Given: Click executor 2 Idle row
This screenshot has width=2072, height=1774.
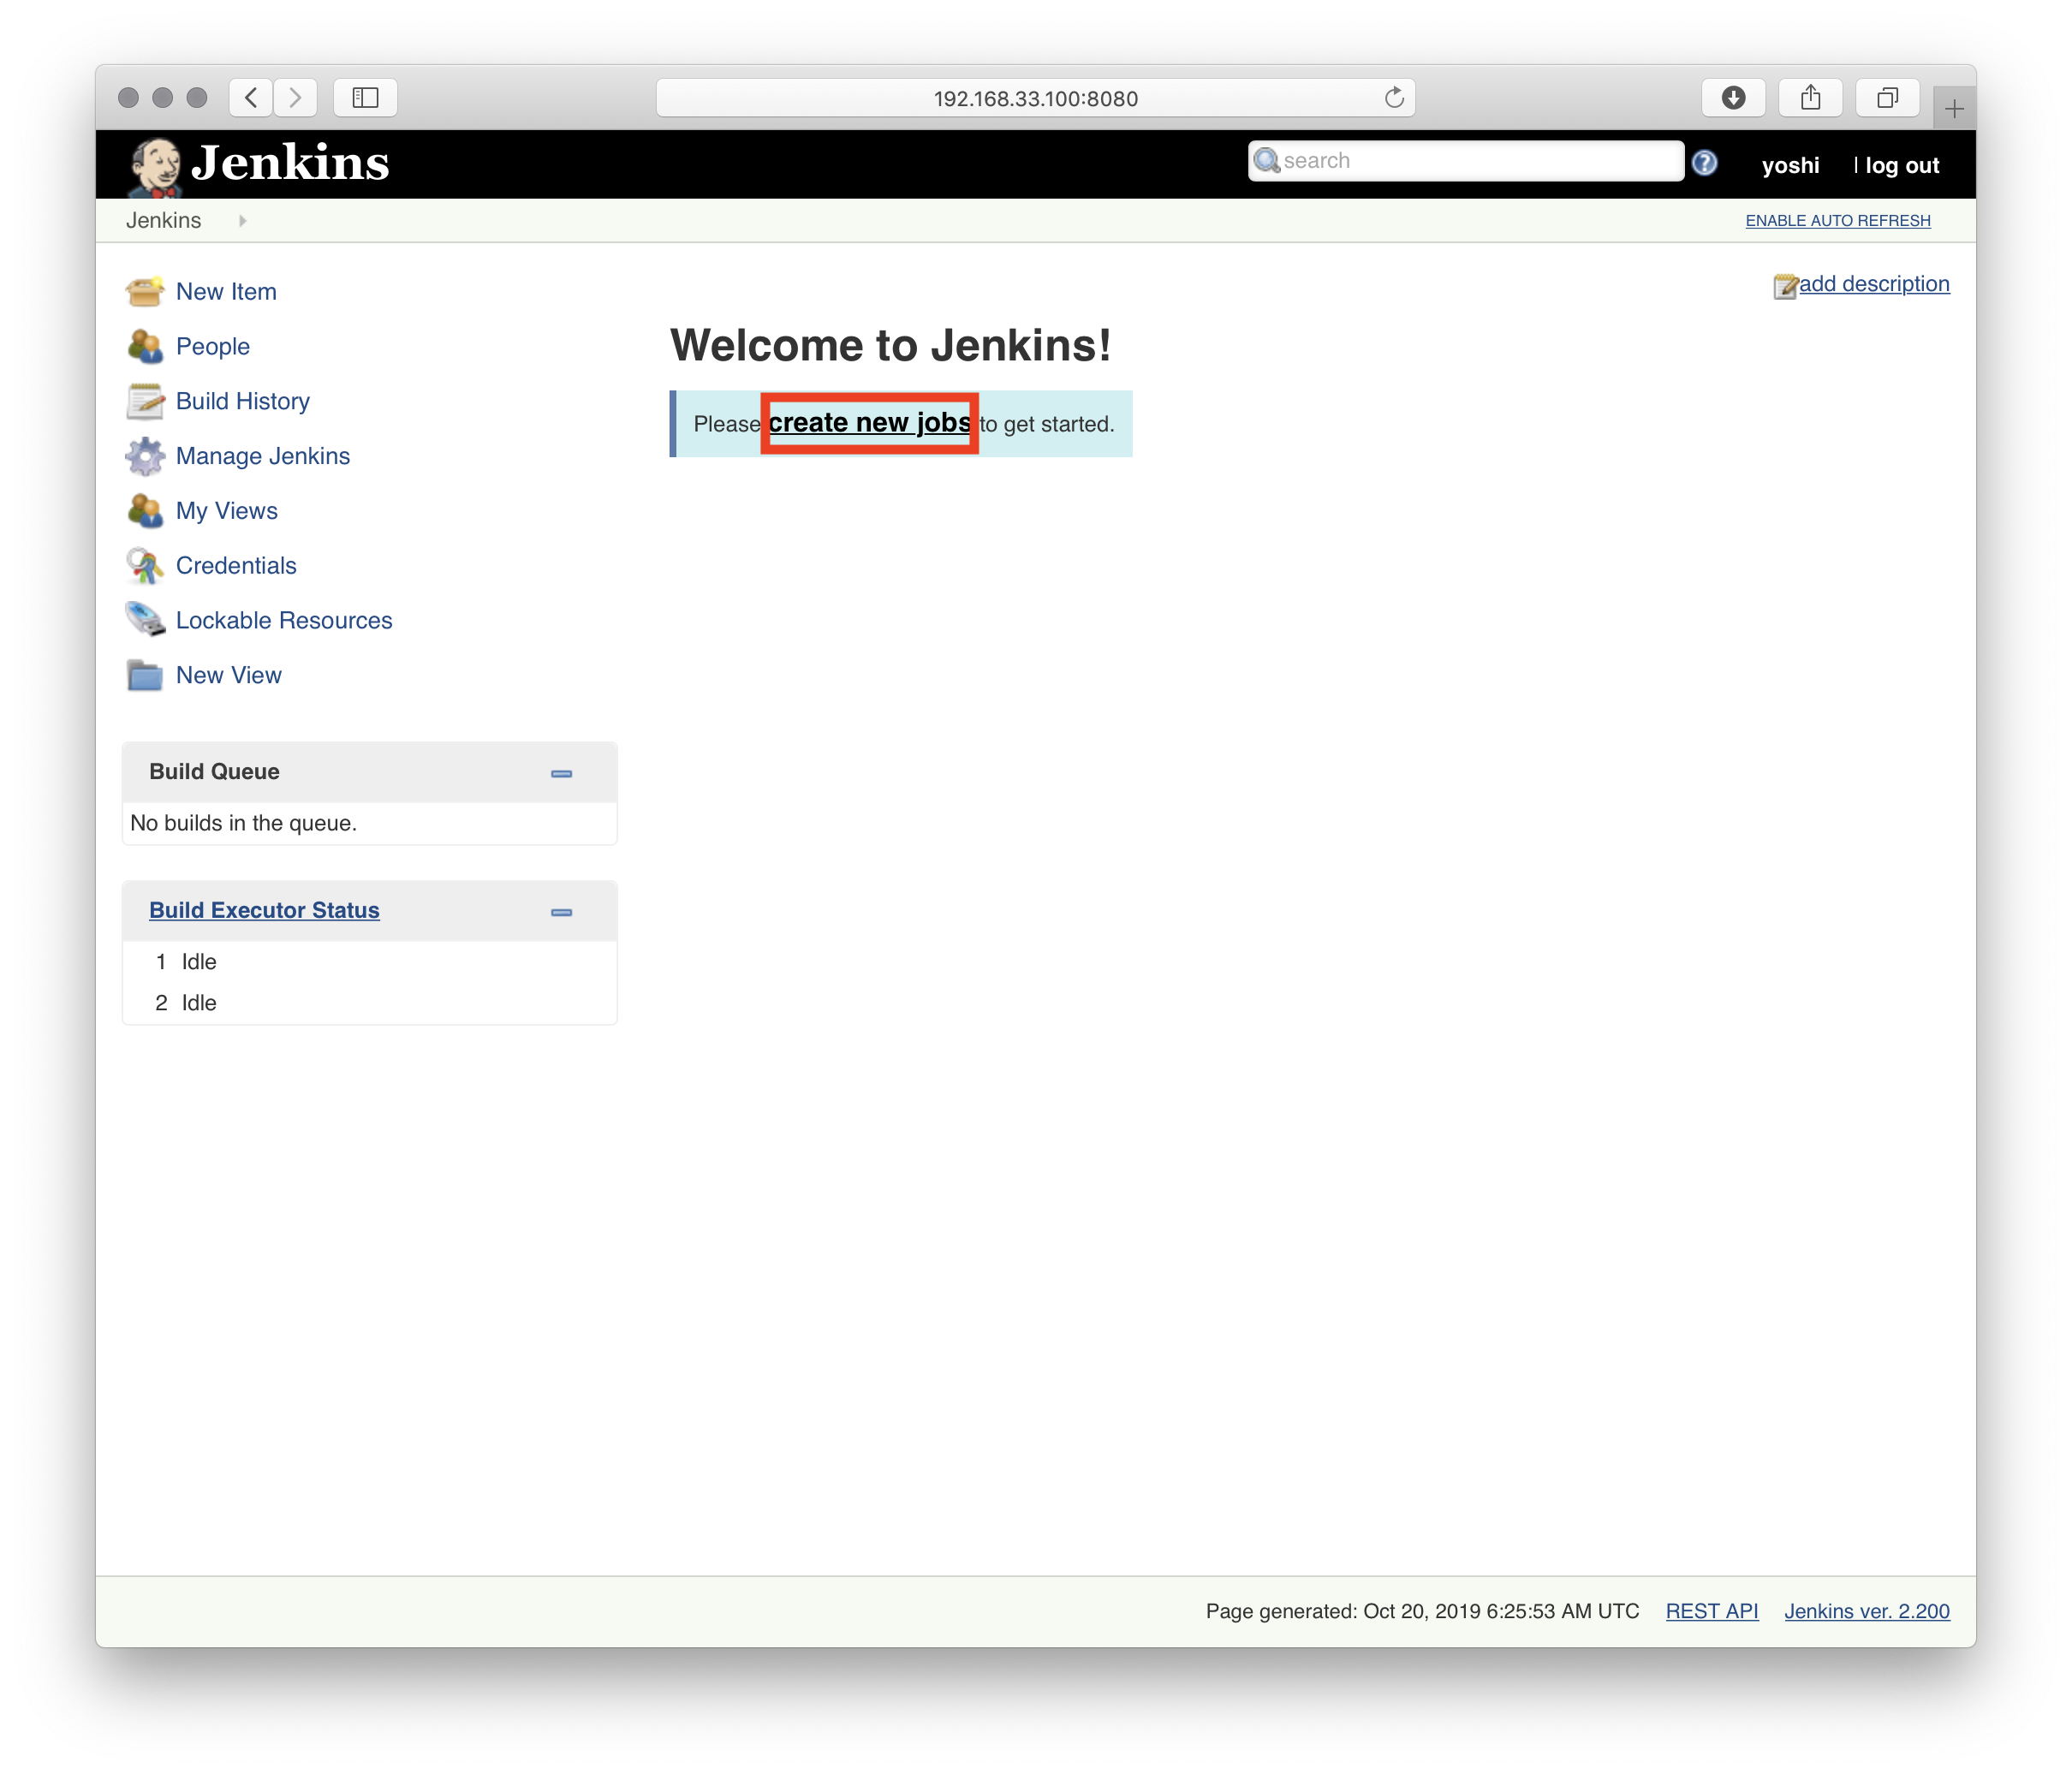Looking at the screenshot, I should (x=369, y=1003).
